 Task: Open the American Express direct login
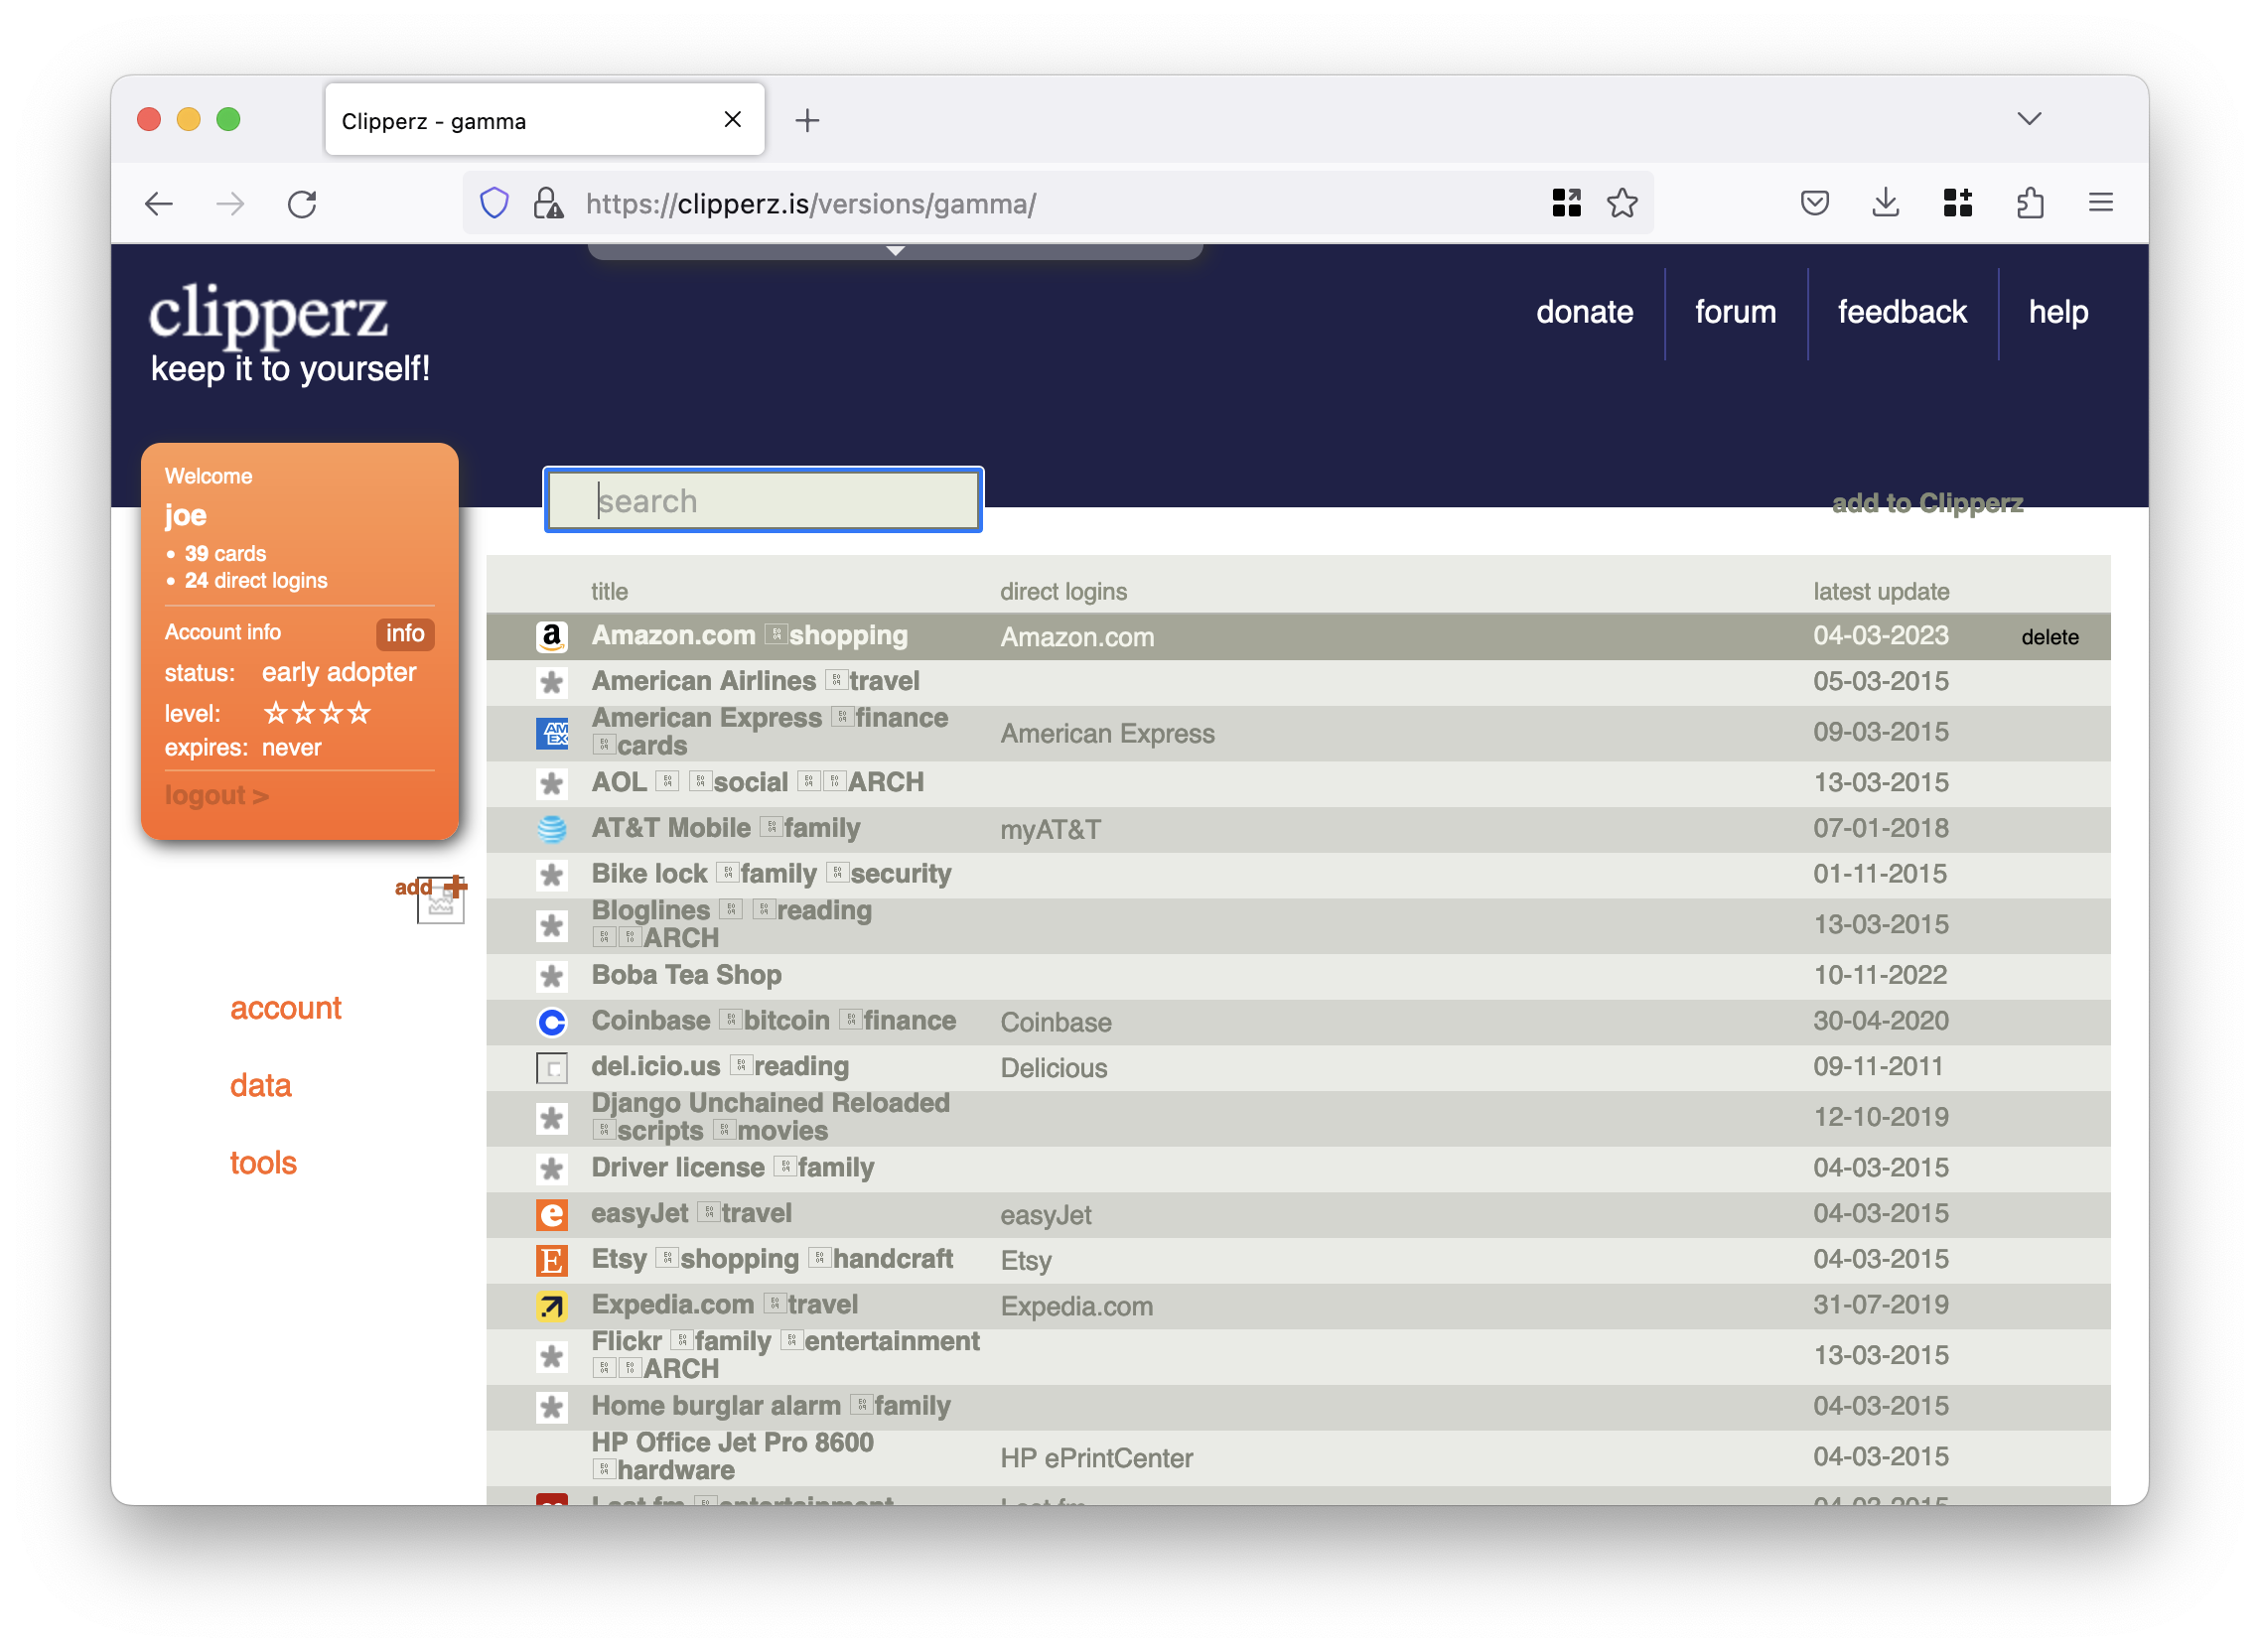coord(1108,734)
